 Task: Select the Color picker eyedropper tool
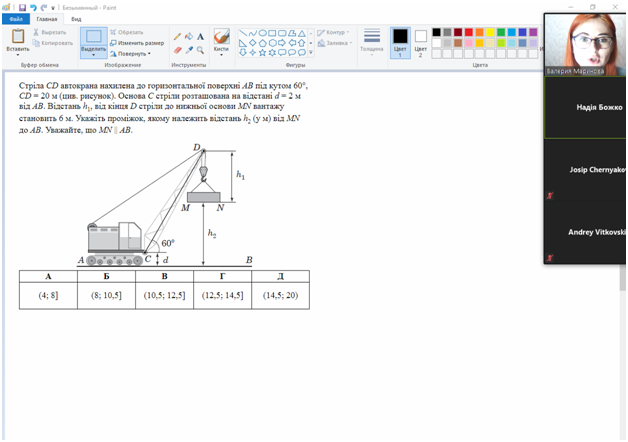pyautogui.click(x=189, y=50)
